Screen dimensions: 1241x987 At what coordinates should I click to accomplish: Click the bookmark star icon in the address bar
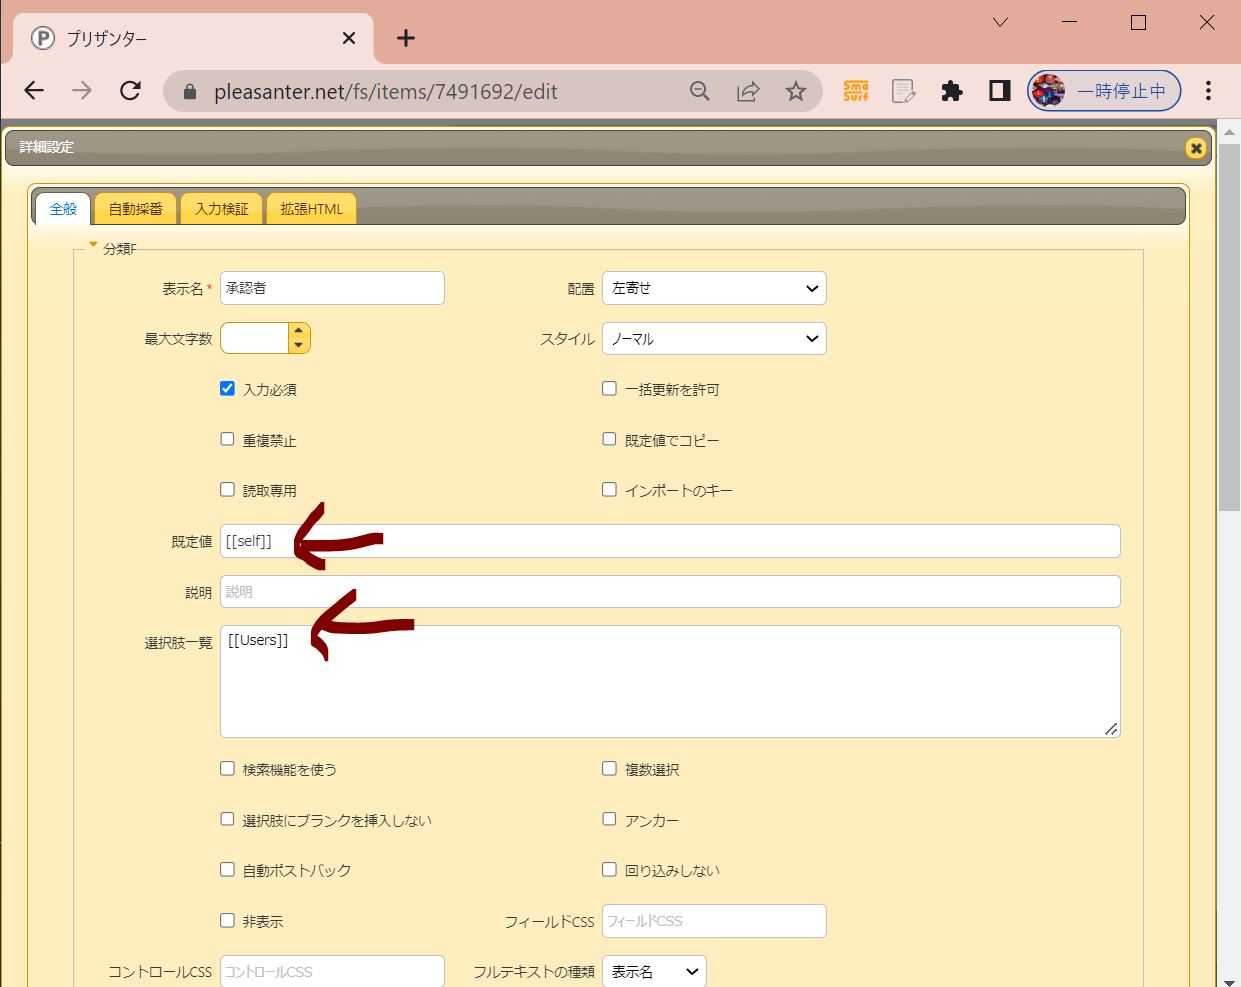[x=795, y=92]
